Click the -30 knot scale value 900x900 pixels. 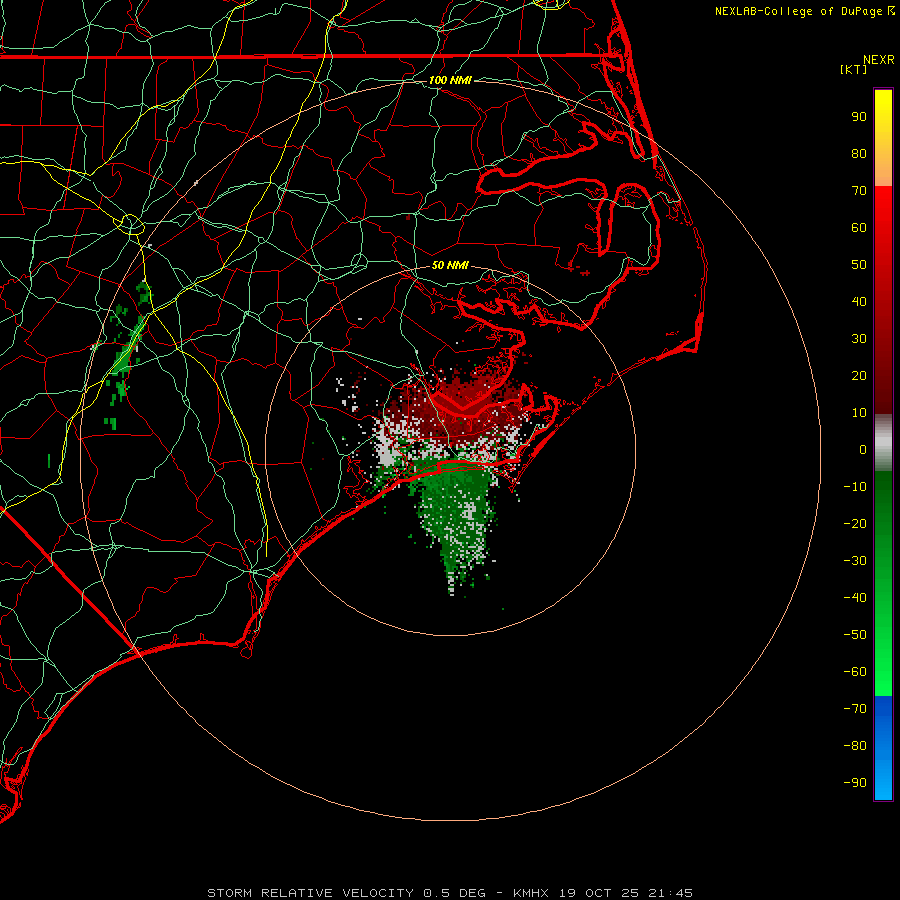(x=855, y=561)
